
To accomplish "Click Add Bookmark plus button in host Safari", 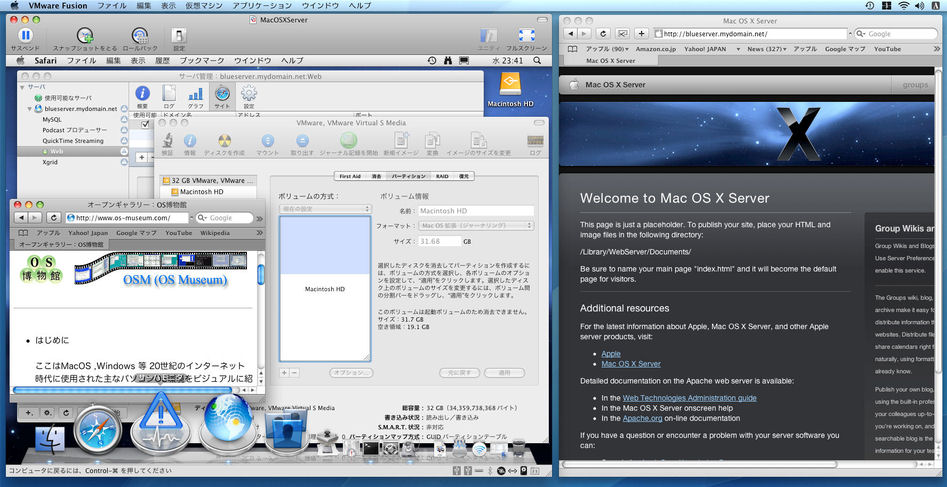I will point(642,34).
